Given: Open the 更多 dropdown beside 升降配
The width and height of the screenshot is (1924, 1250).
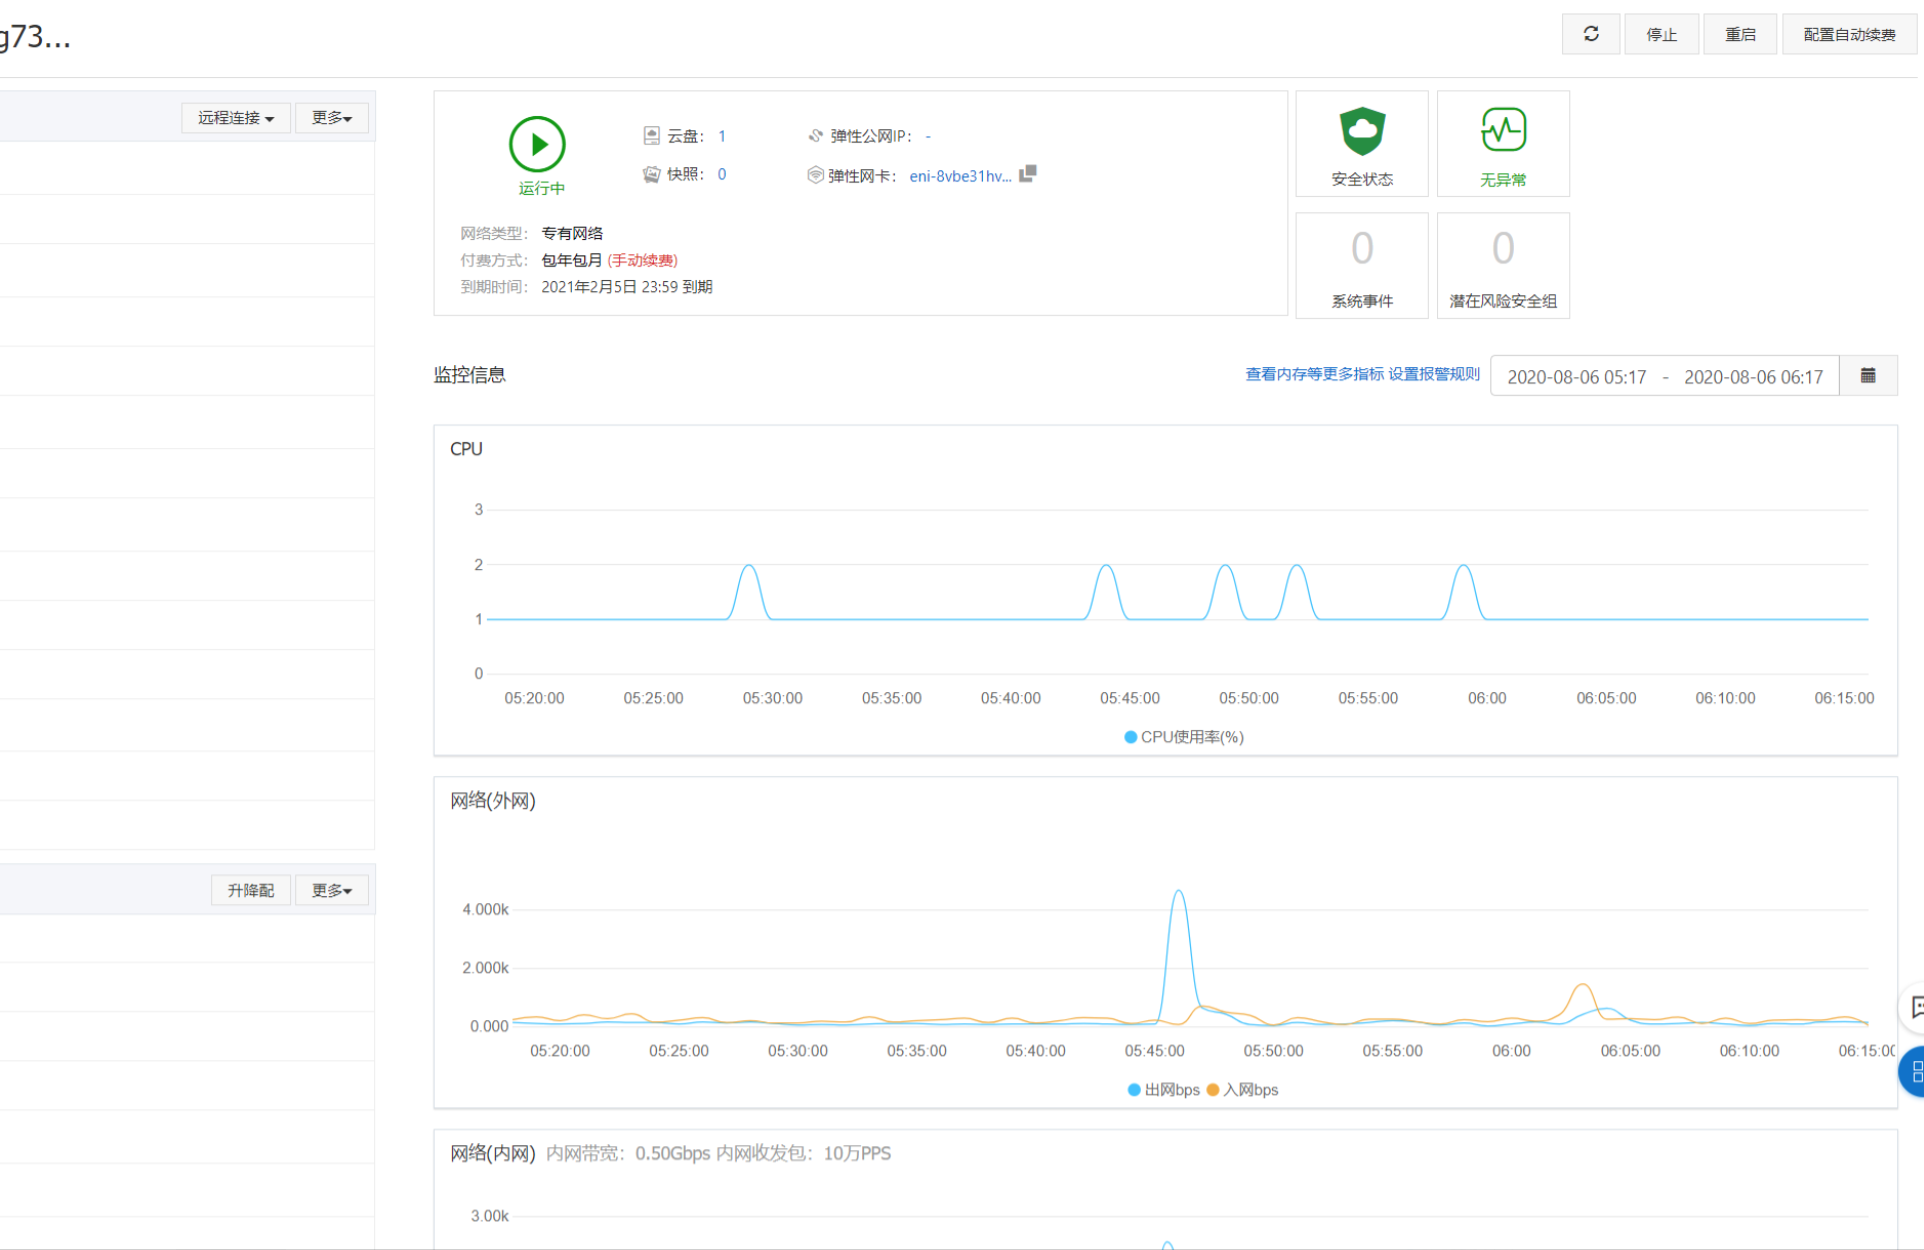Looking at the screenshot, I should click(x=332, y=890).
